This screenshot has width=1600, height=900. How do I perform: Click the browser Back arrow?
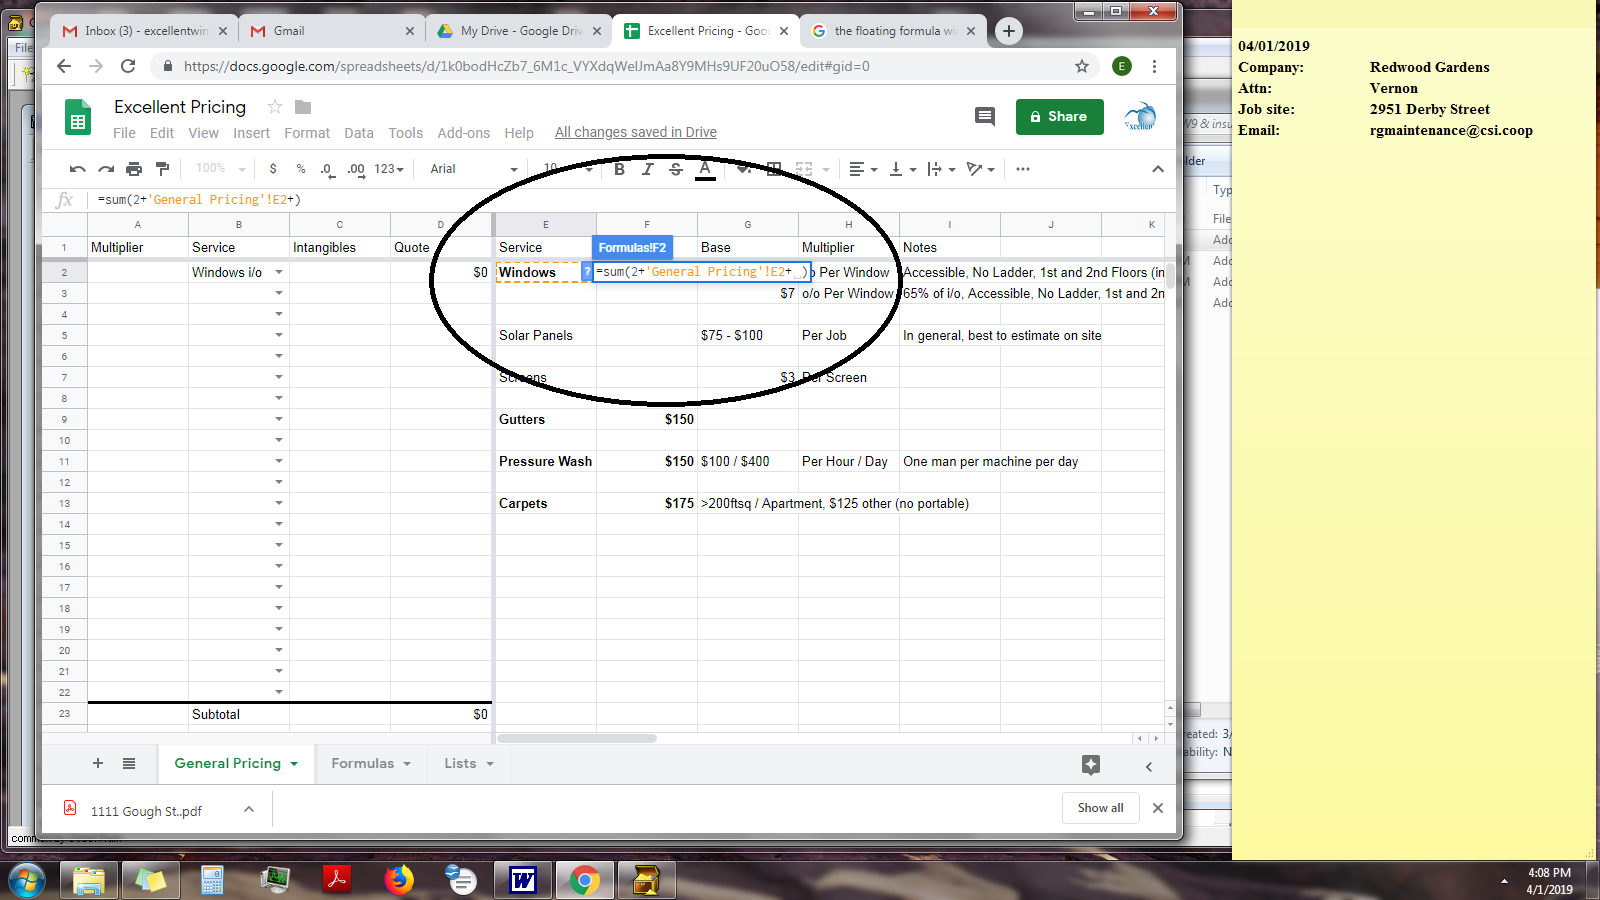[x=64, y=66]
